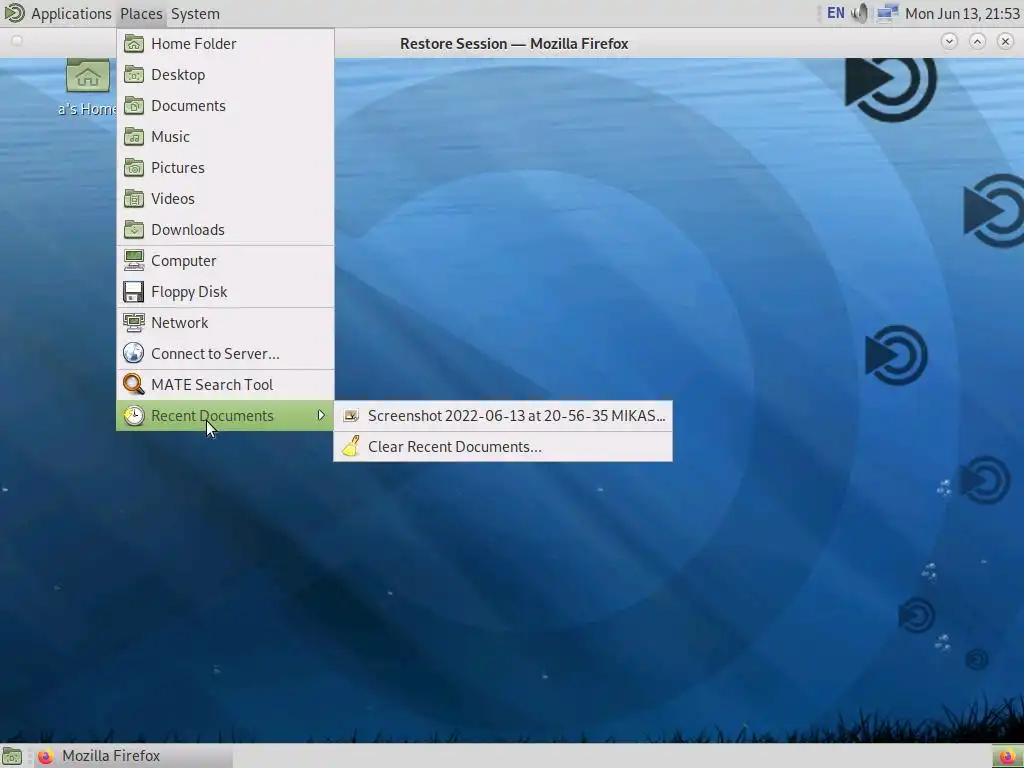
Task: Click the Videos folder icon
Action: pyautogui.click(x=134, y=199)
